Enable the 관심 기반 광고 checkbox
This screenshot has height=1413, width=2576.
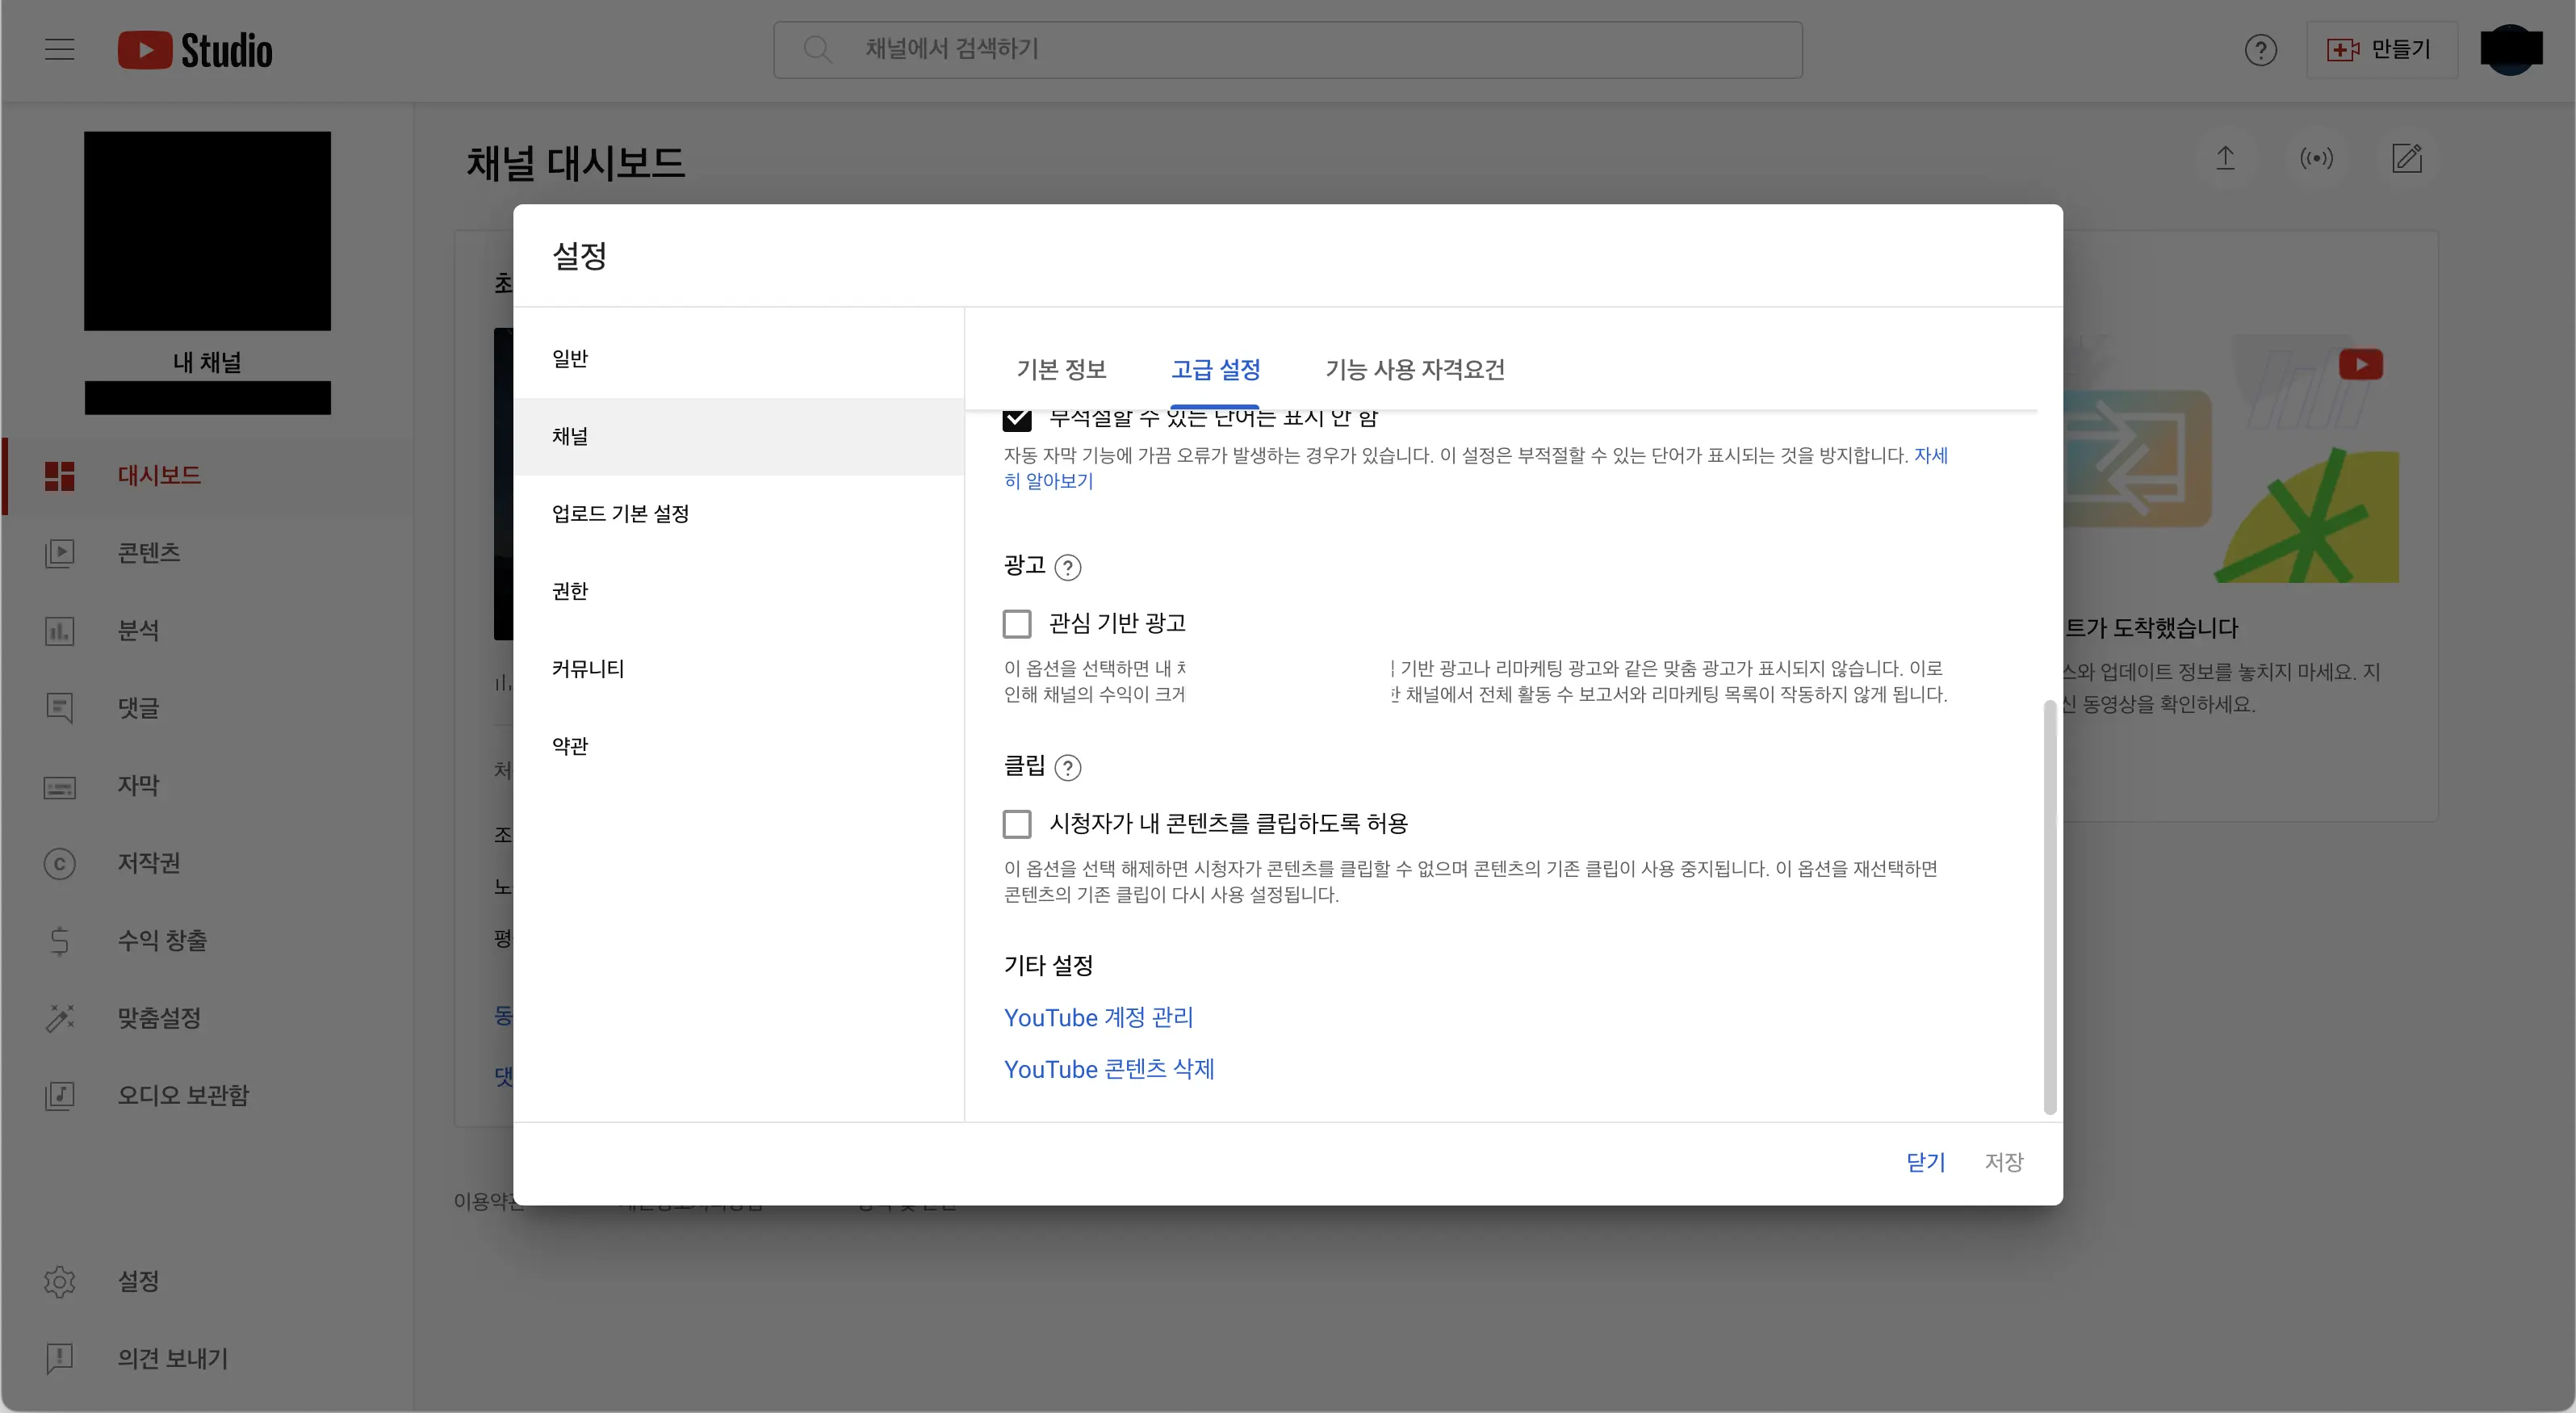click(1017, 624)
